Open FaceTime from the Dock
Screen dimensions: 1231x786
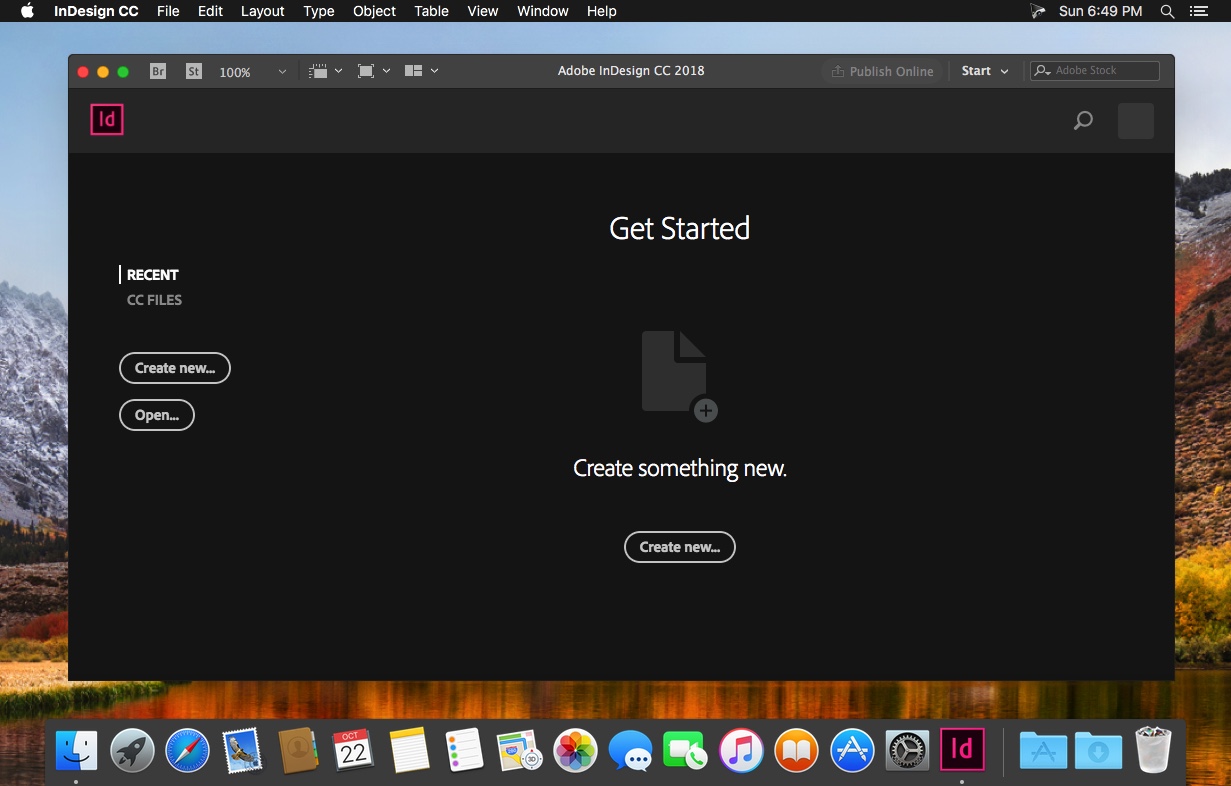[686, 750]
